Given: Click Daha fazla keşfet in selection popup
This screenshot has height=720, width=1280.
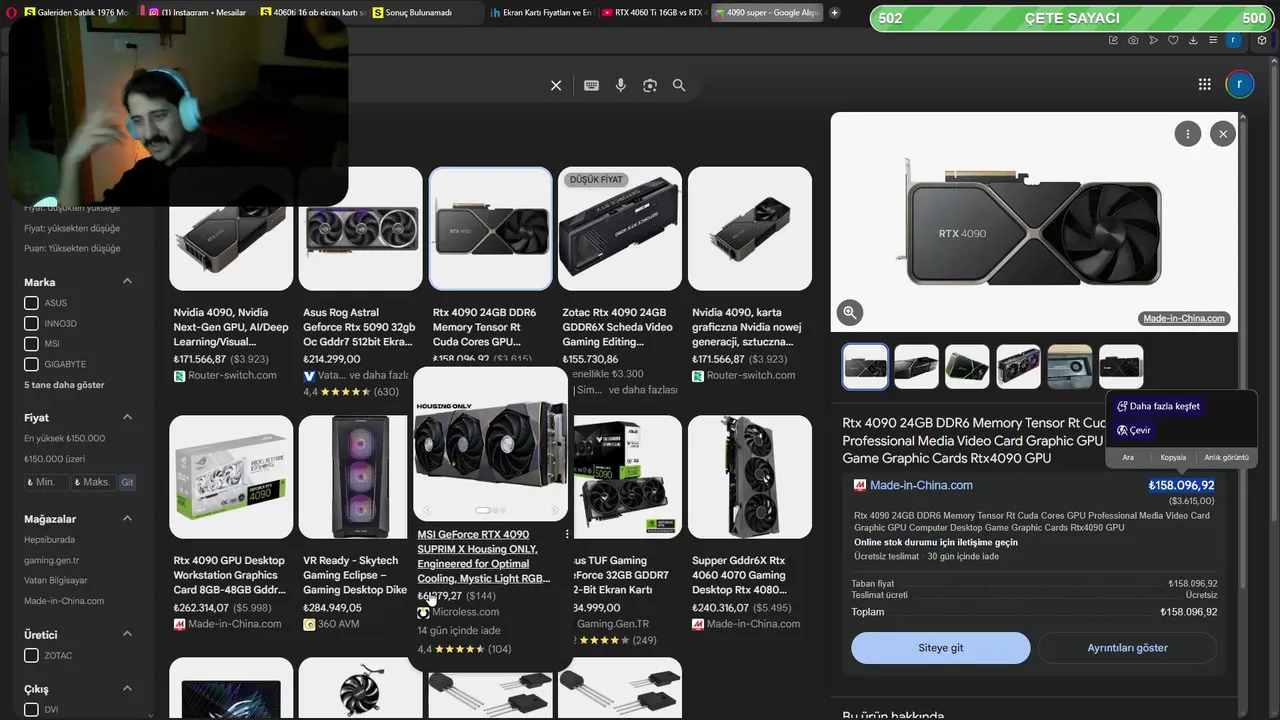Looking at the screenshot, I should pos(1158,406).
